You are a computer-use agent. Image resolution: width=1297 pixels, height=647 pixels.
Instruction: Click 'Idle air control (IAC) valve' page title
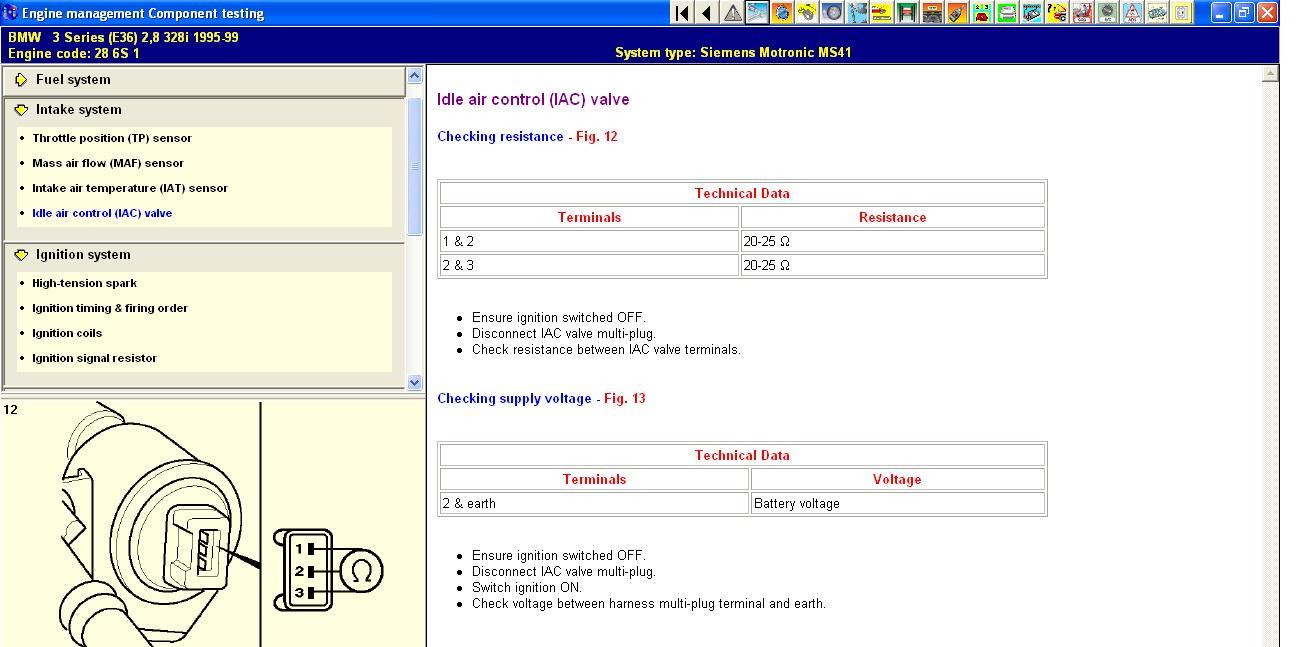(x=533, y=100)
